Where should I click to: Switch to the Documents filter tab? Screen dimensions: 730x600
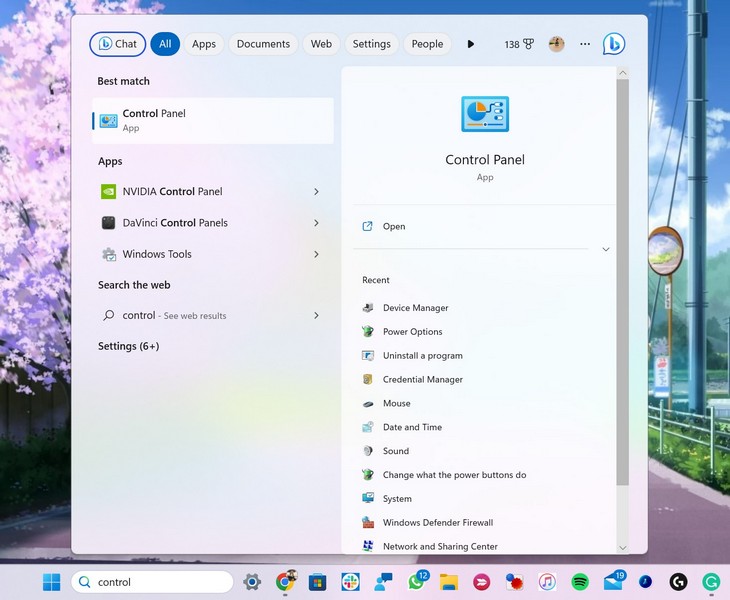pyautogui.click(x=263, y=44)
